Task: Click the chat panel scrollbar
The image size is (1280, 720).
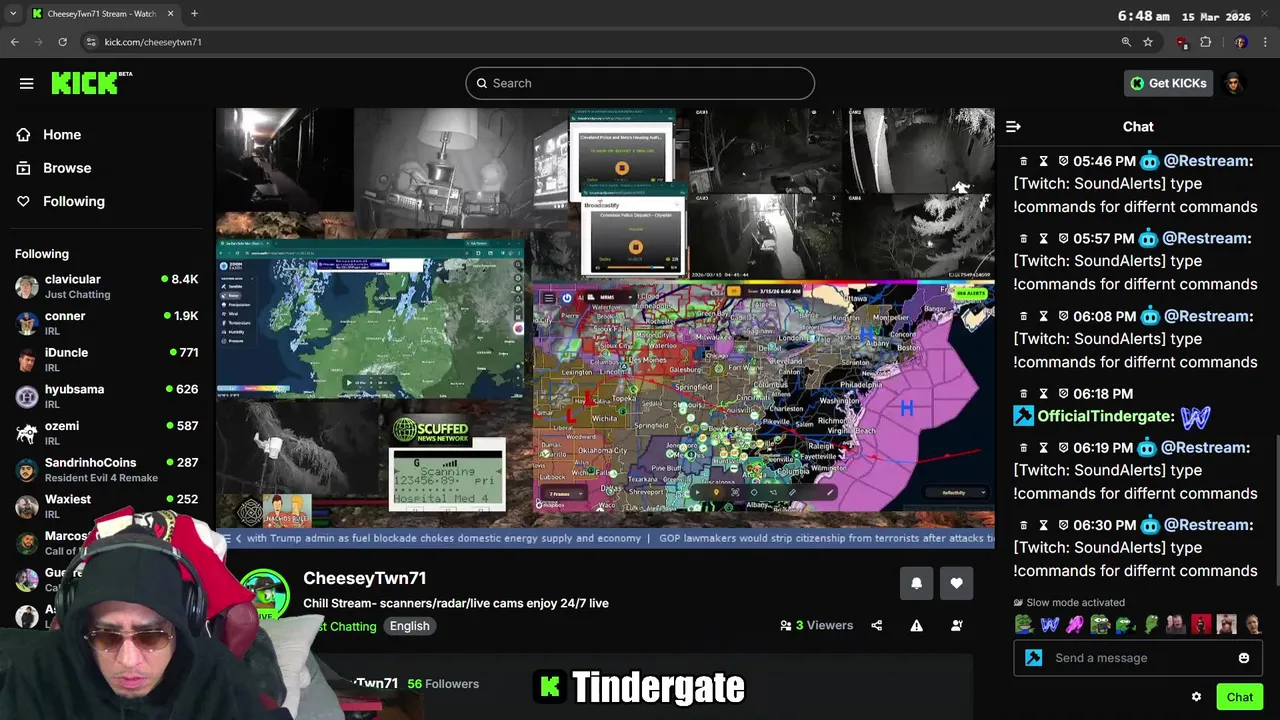Action: (x=1276, y=510)
